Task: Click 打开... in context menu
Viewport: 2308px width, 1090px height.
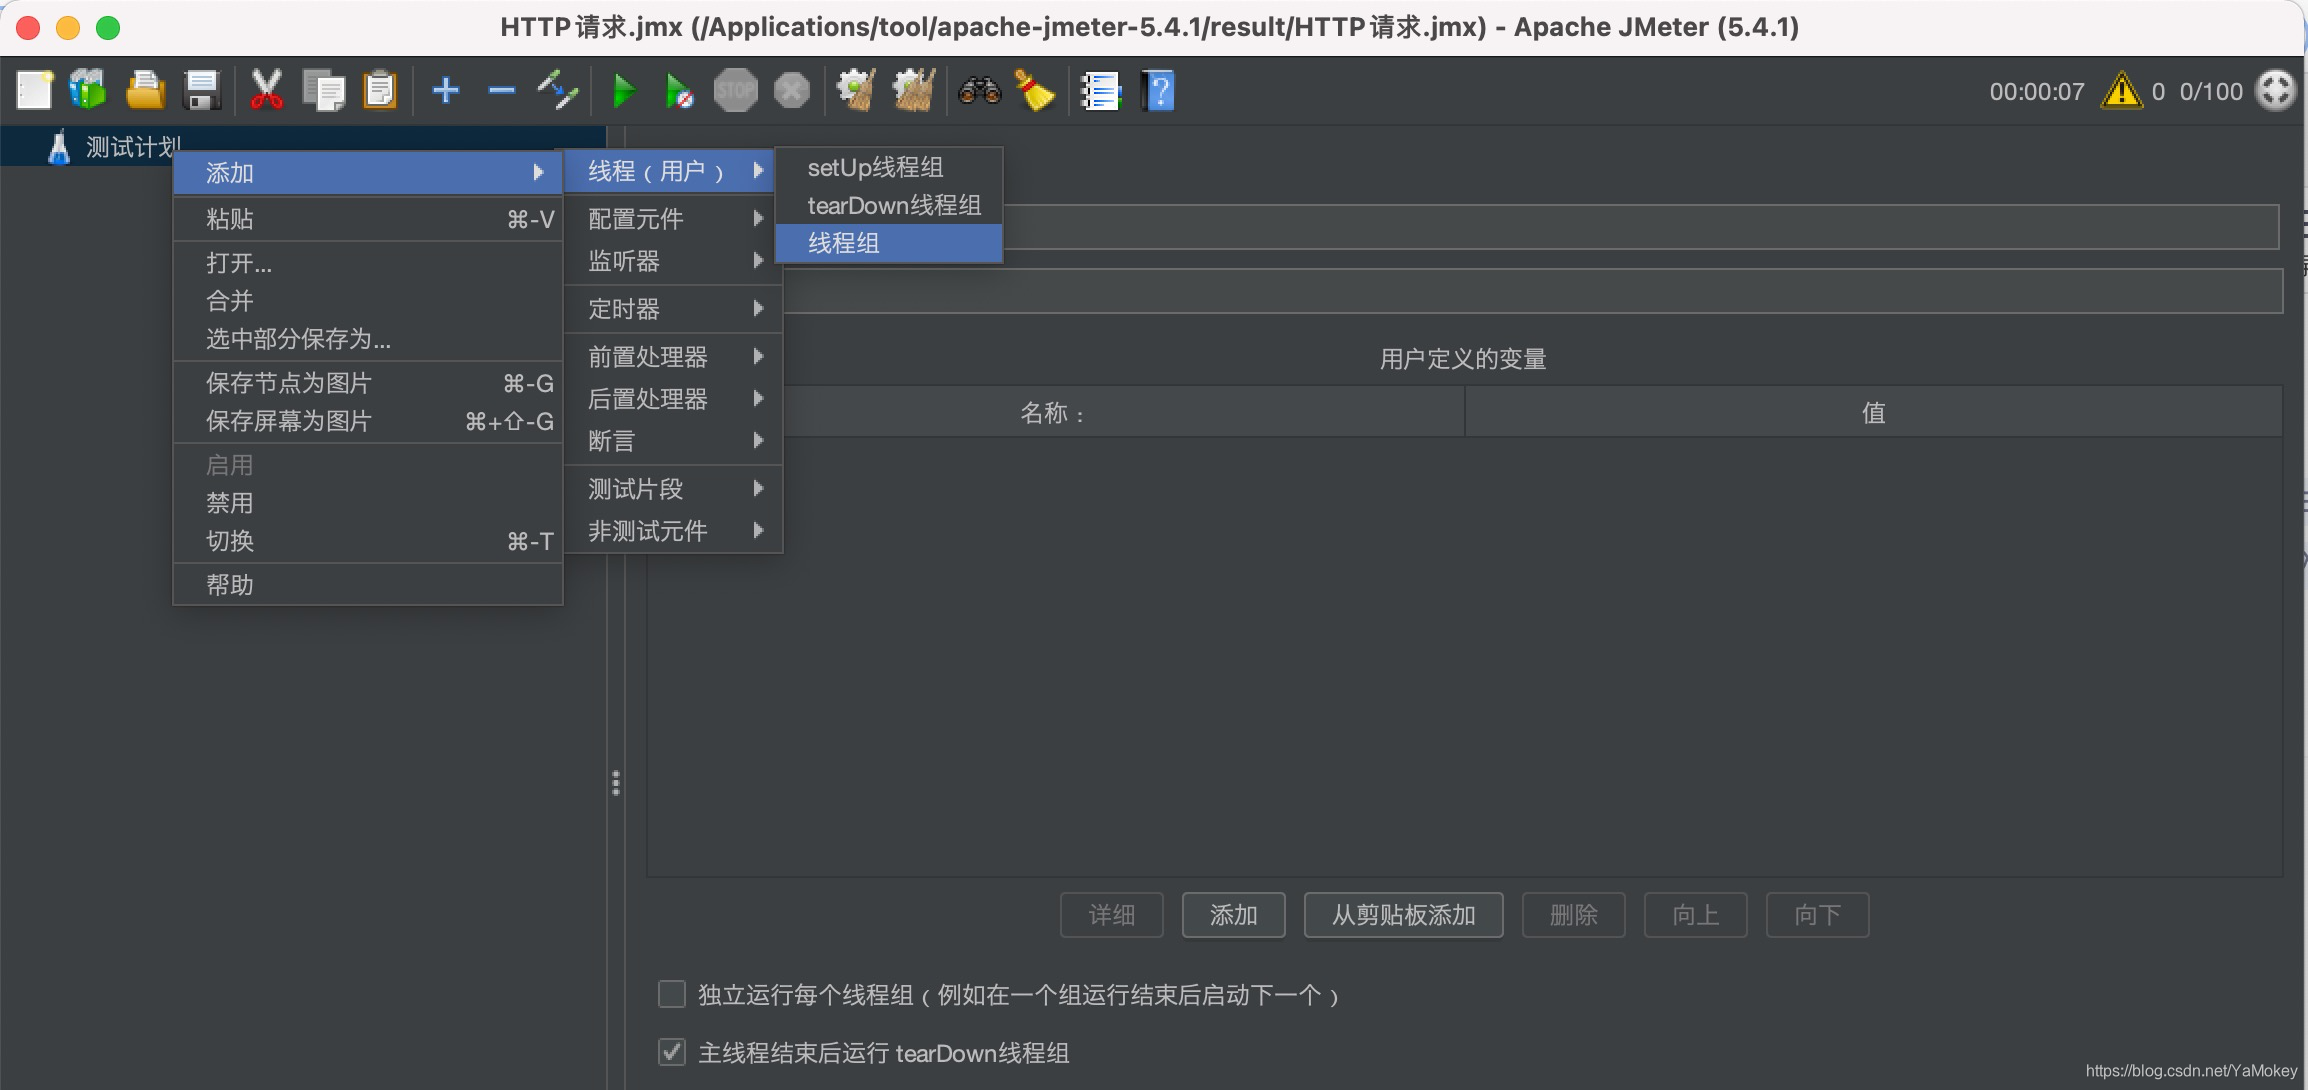Action: tap(367, 263)
